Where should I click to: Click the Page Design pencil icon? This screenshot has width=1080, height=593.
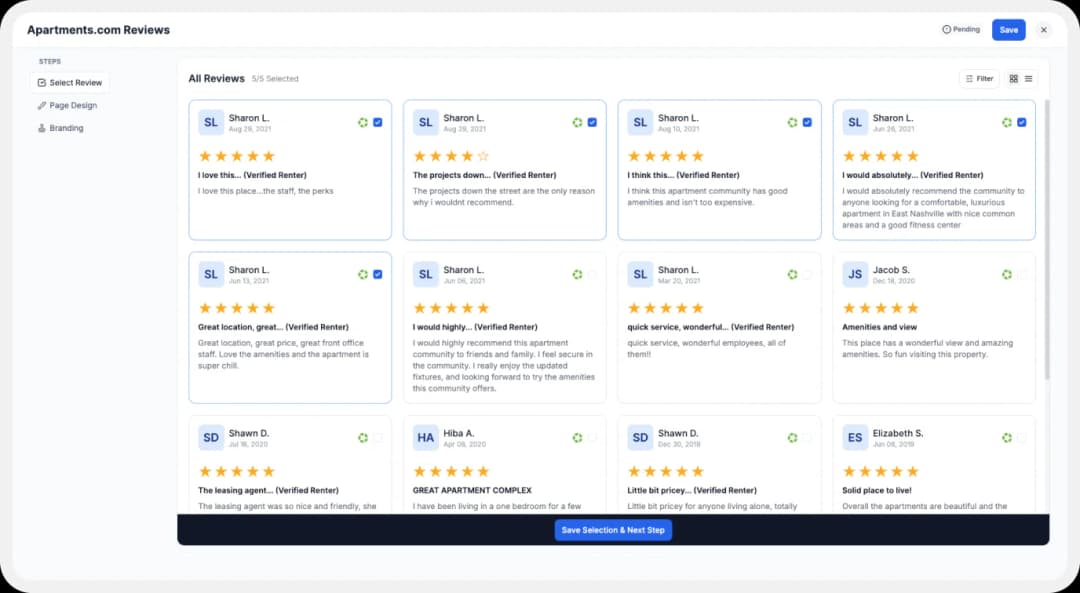(x=39, y=105)
